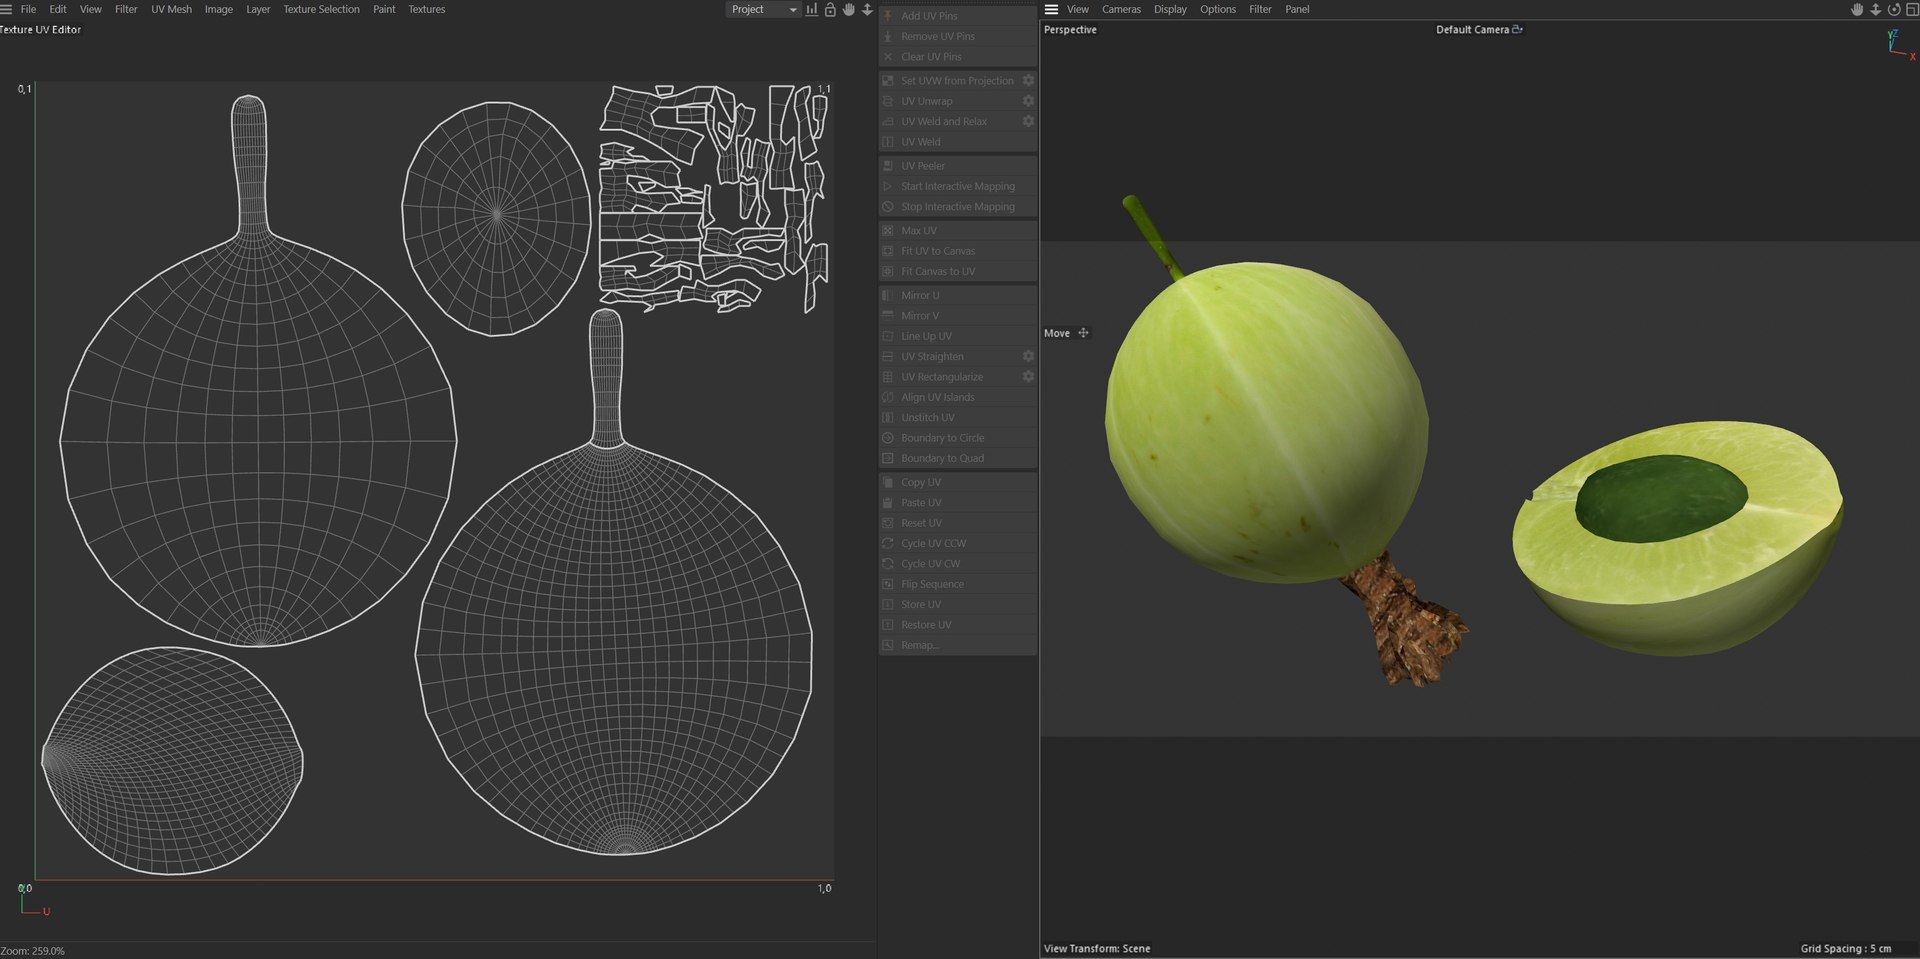
Task: Click Line Up UV
Action: [x=958, y=336]
